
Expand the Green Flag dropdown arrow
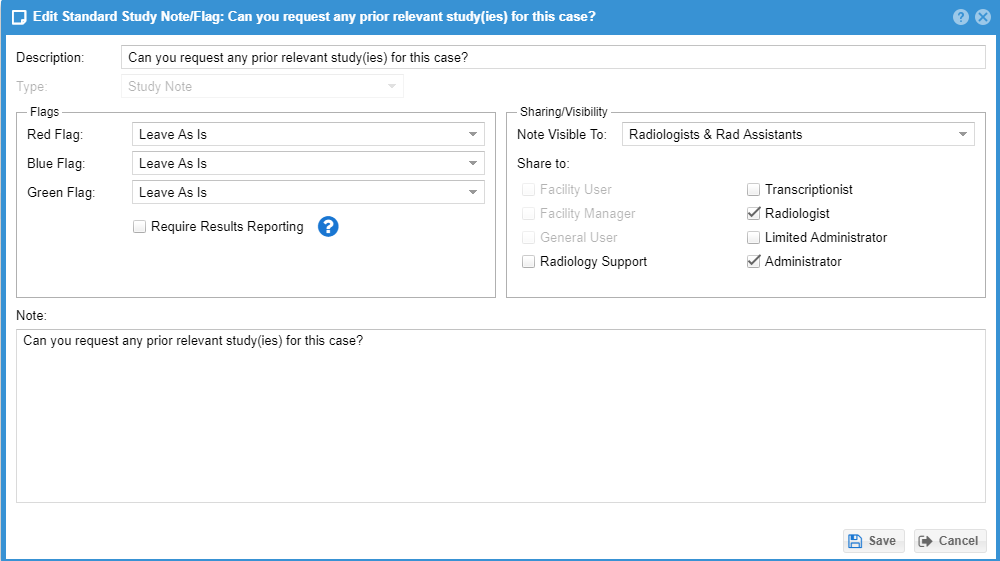(473, 193)
